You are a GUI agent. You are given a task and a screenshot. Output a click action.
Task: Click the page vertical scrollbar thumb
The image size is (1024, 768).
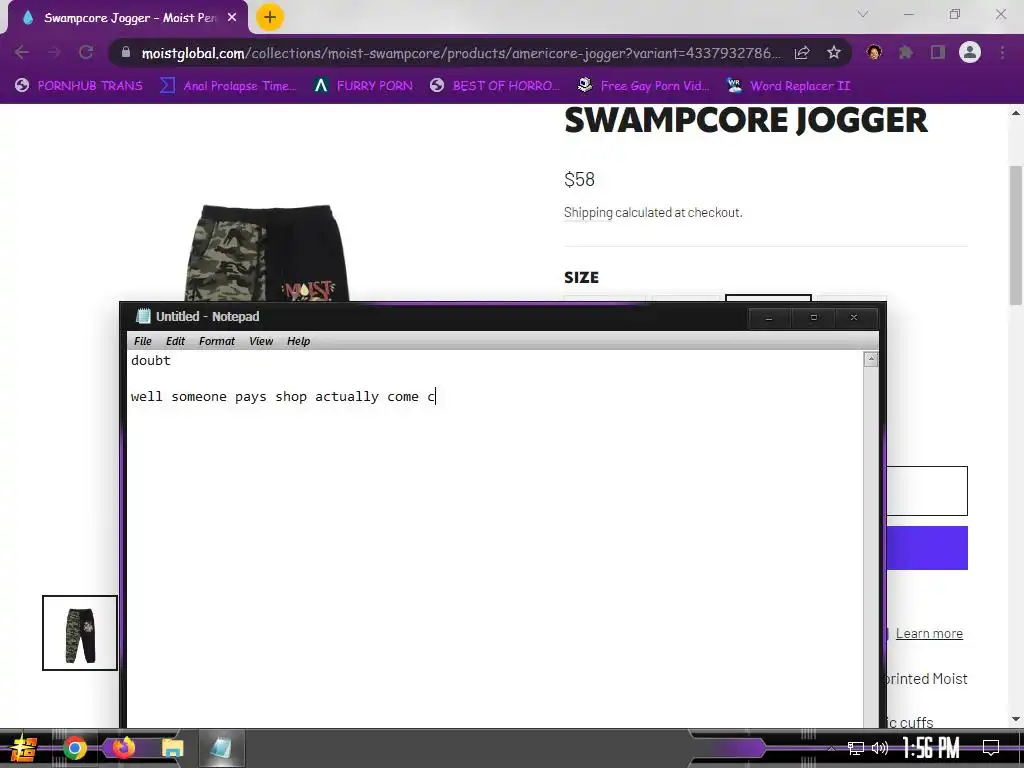click(1016, 235)
